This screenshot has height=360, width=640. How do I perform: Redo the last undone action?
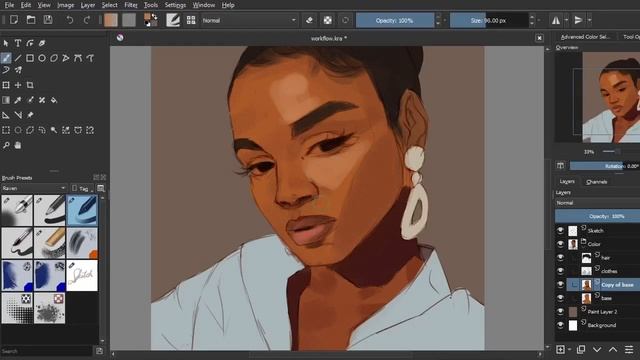87,20
